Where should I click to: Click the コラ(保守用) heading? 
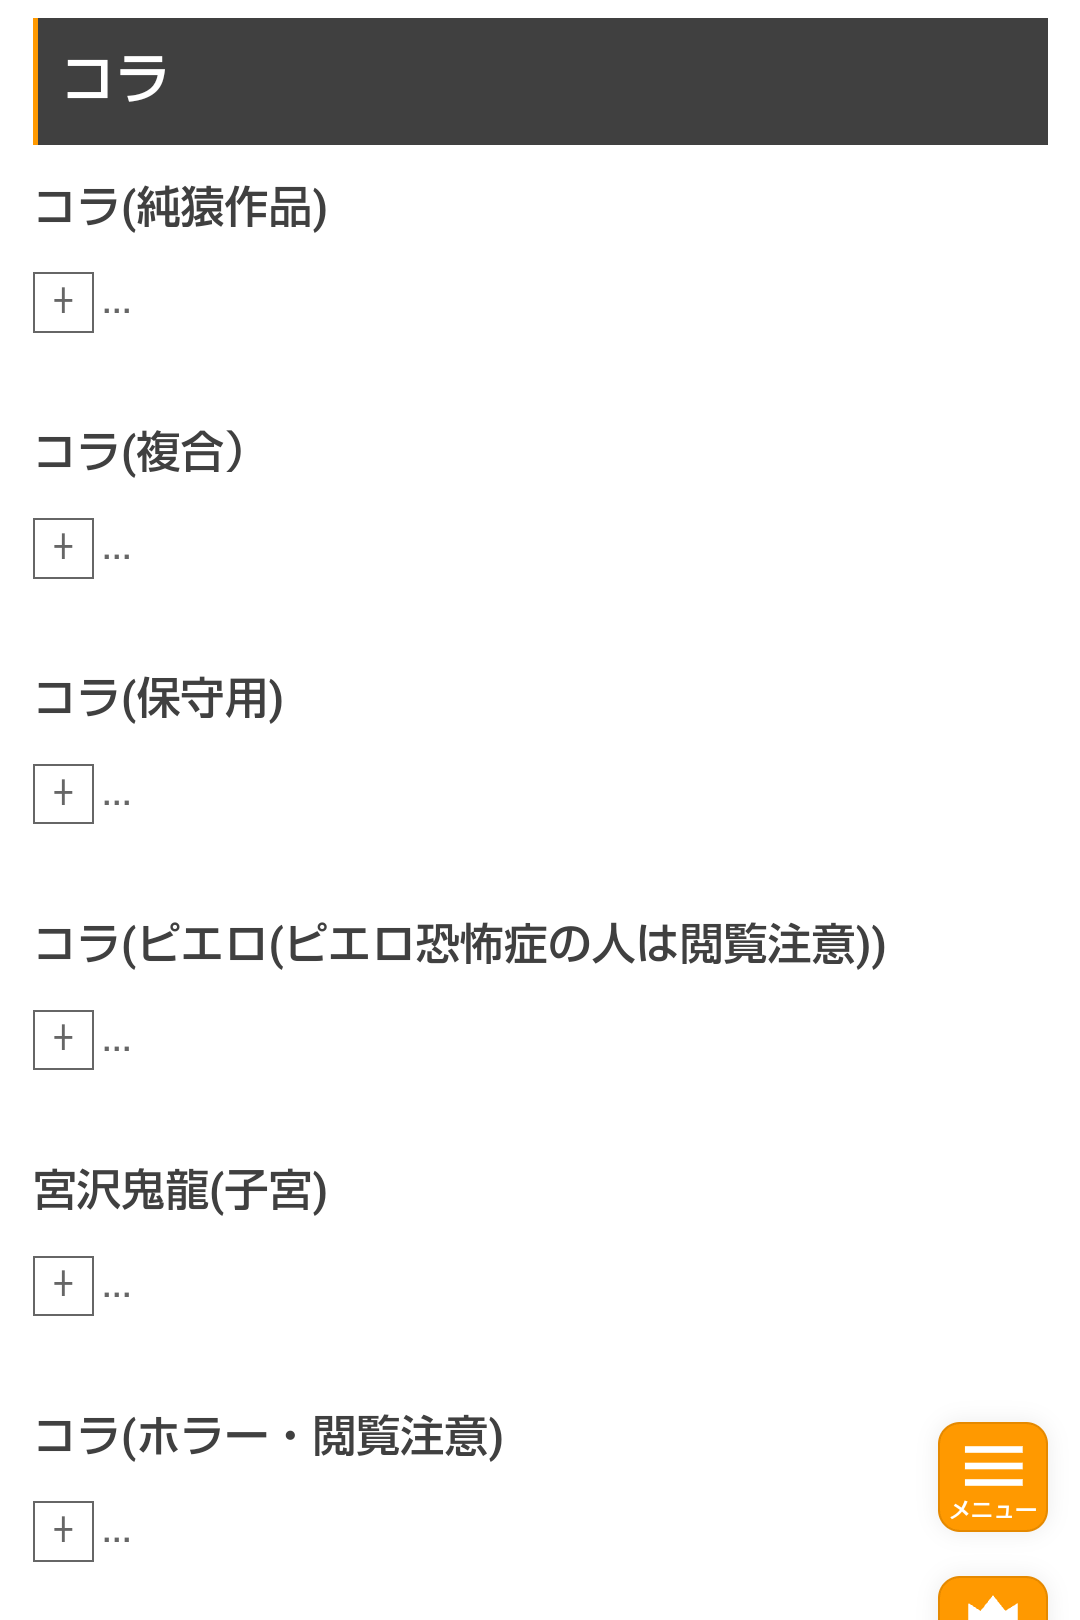point(159,698)
